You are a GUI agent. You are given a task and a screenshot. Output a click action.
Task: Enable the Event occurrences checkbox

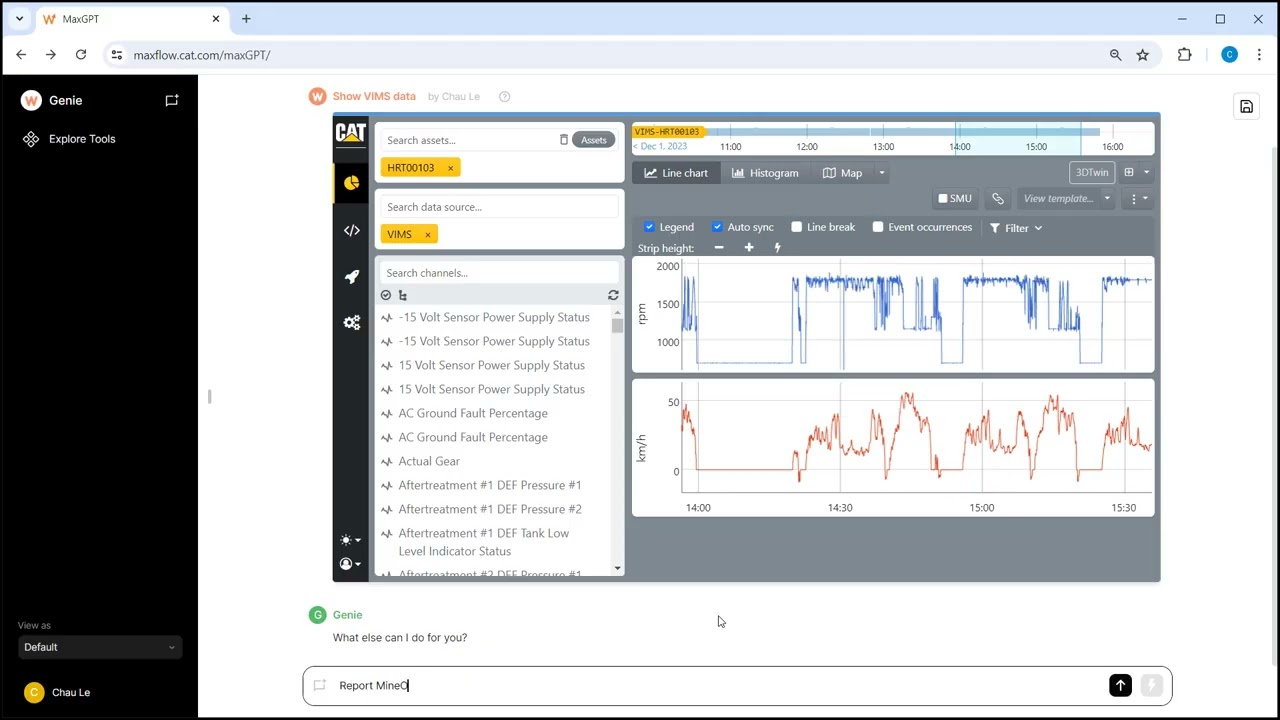[x=878, y=227]
